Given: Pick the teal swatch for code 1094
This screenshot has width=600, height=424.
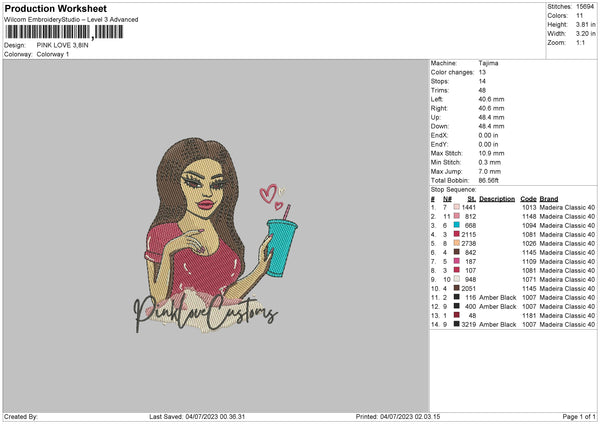Looking at the screenshot, I should click(x=457, y=225).
